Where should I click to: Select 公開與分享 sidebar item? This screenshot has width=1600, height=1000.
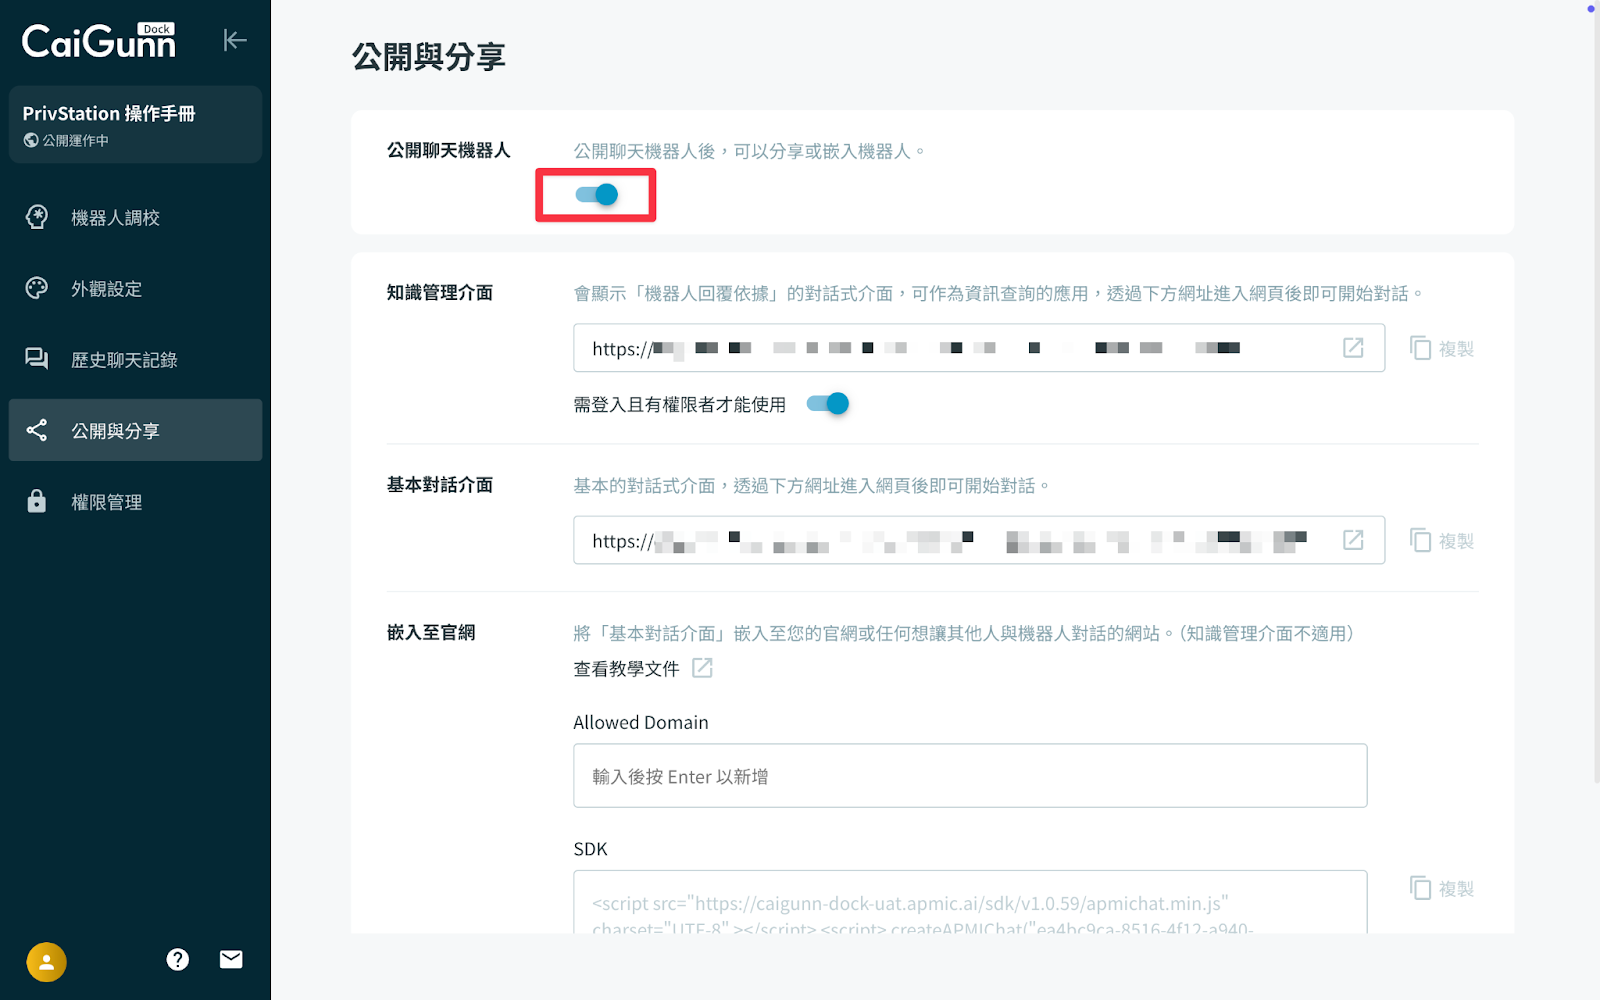click(115, 431)
